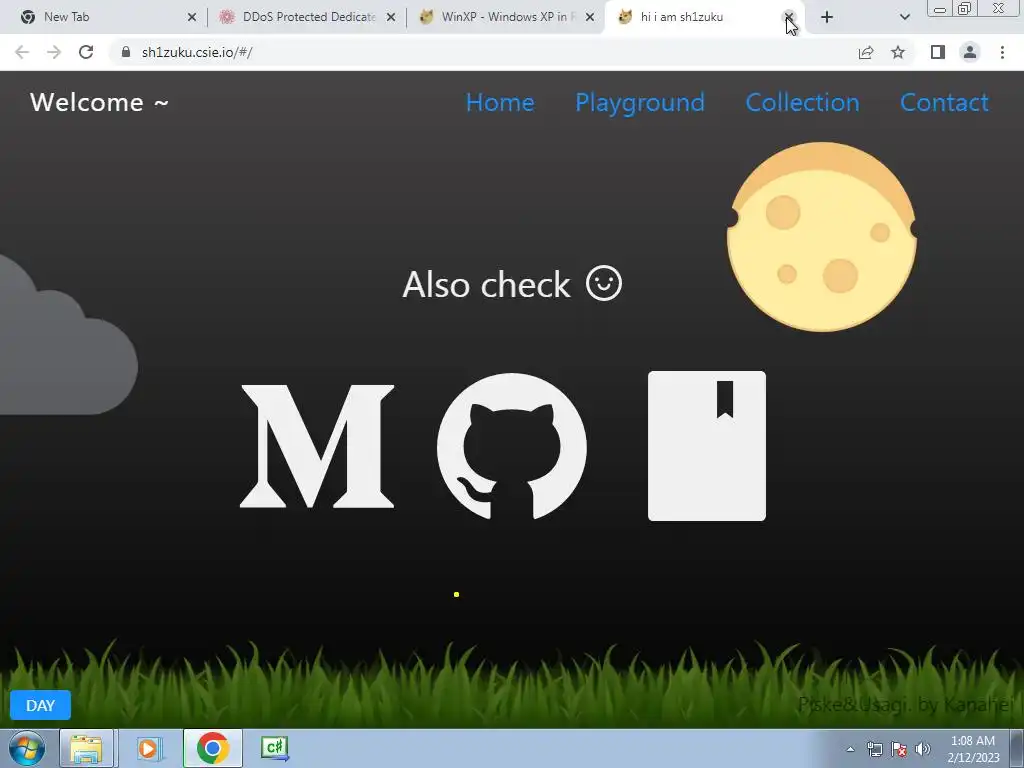Click the smiley face icon

[x=604, y=283]
